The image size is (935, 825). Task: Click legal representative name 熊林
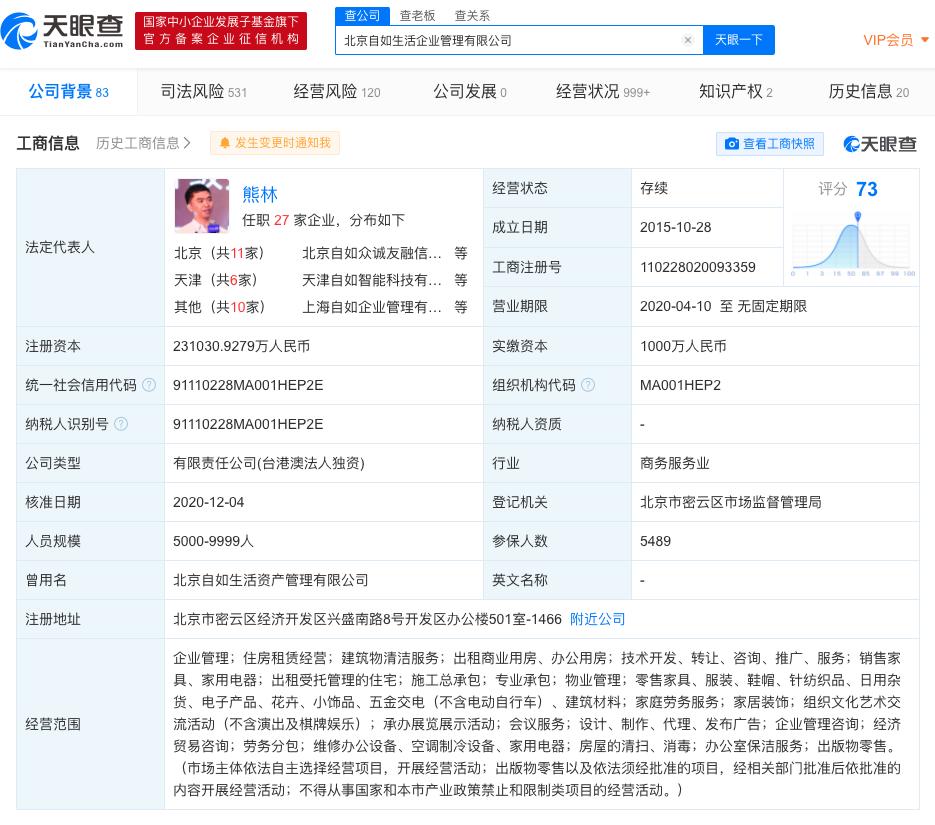(260, 194)
